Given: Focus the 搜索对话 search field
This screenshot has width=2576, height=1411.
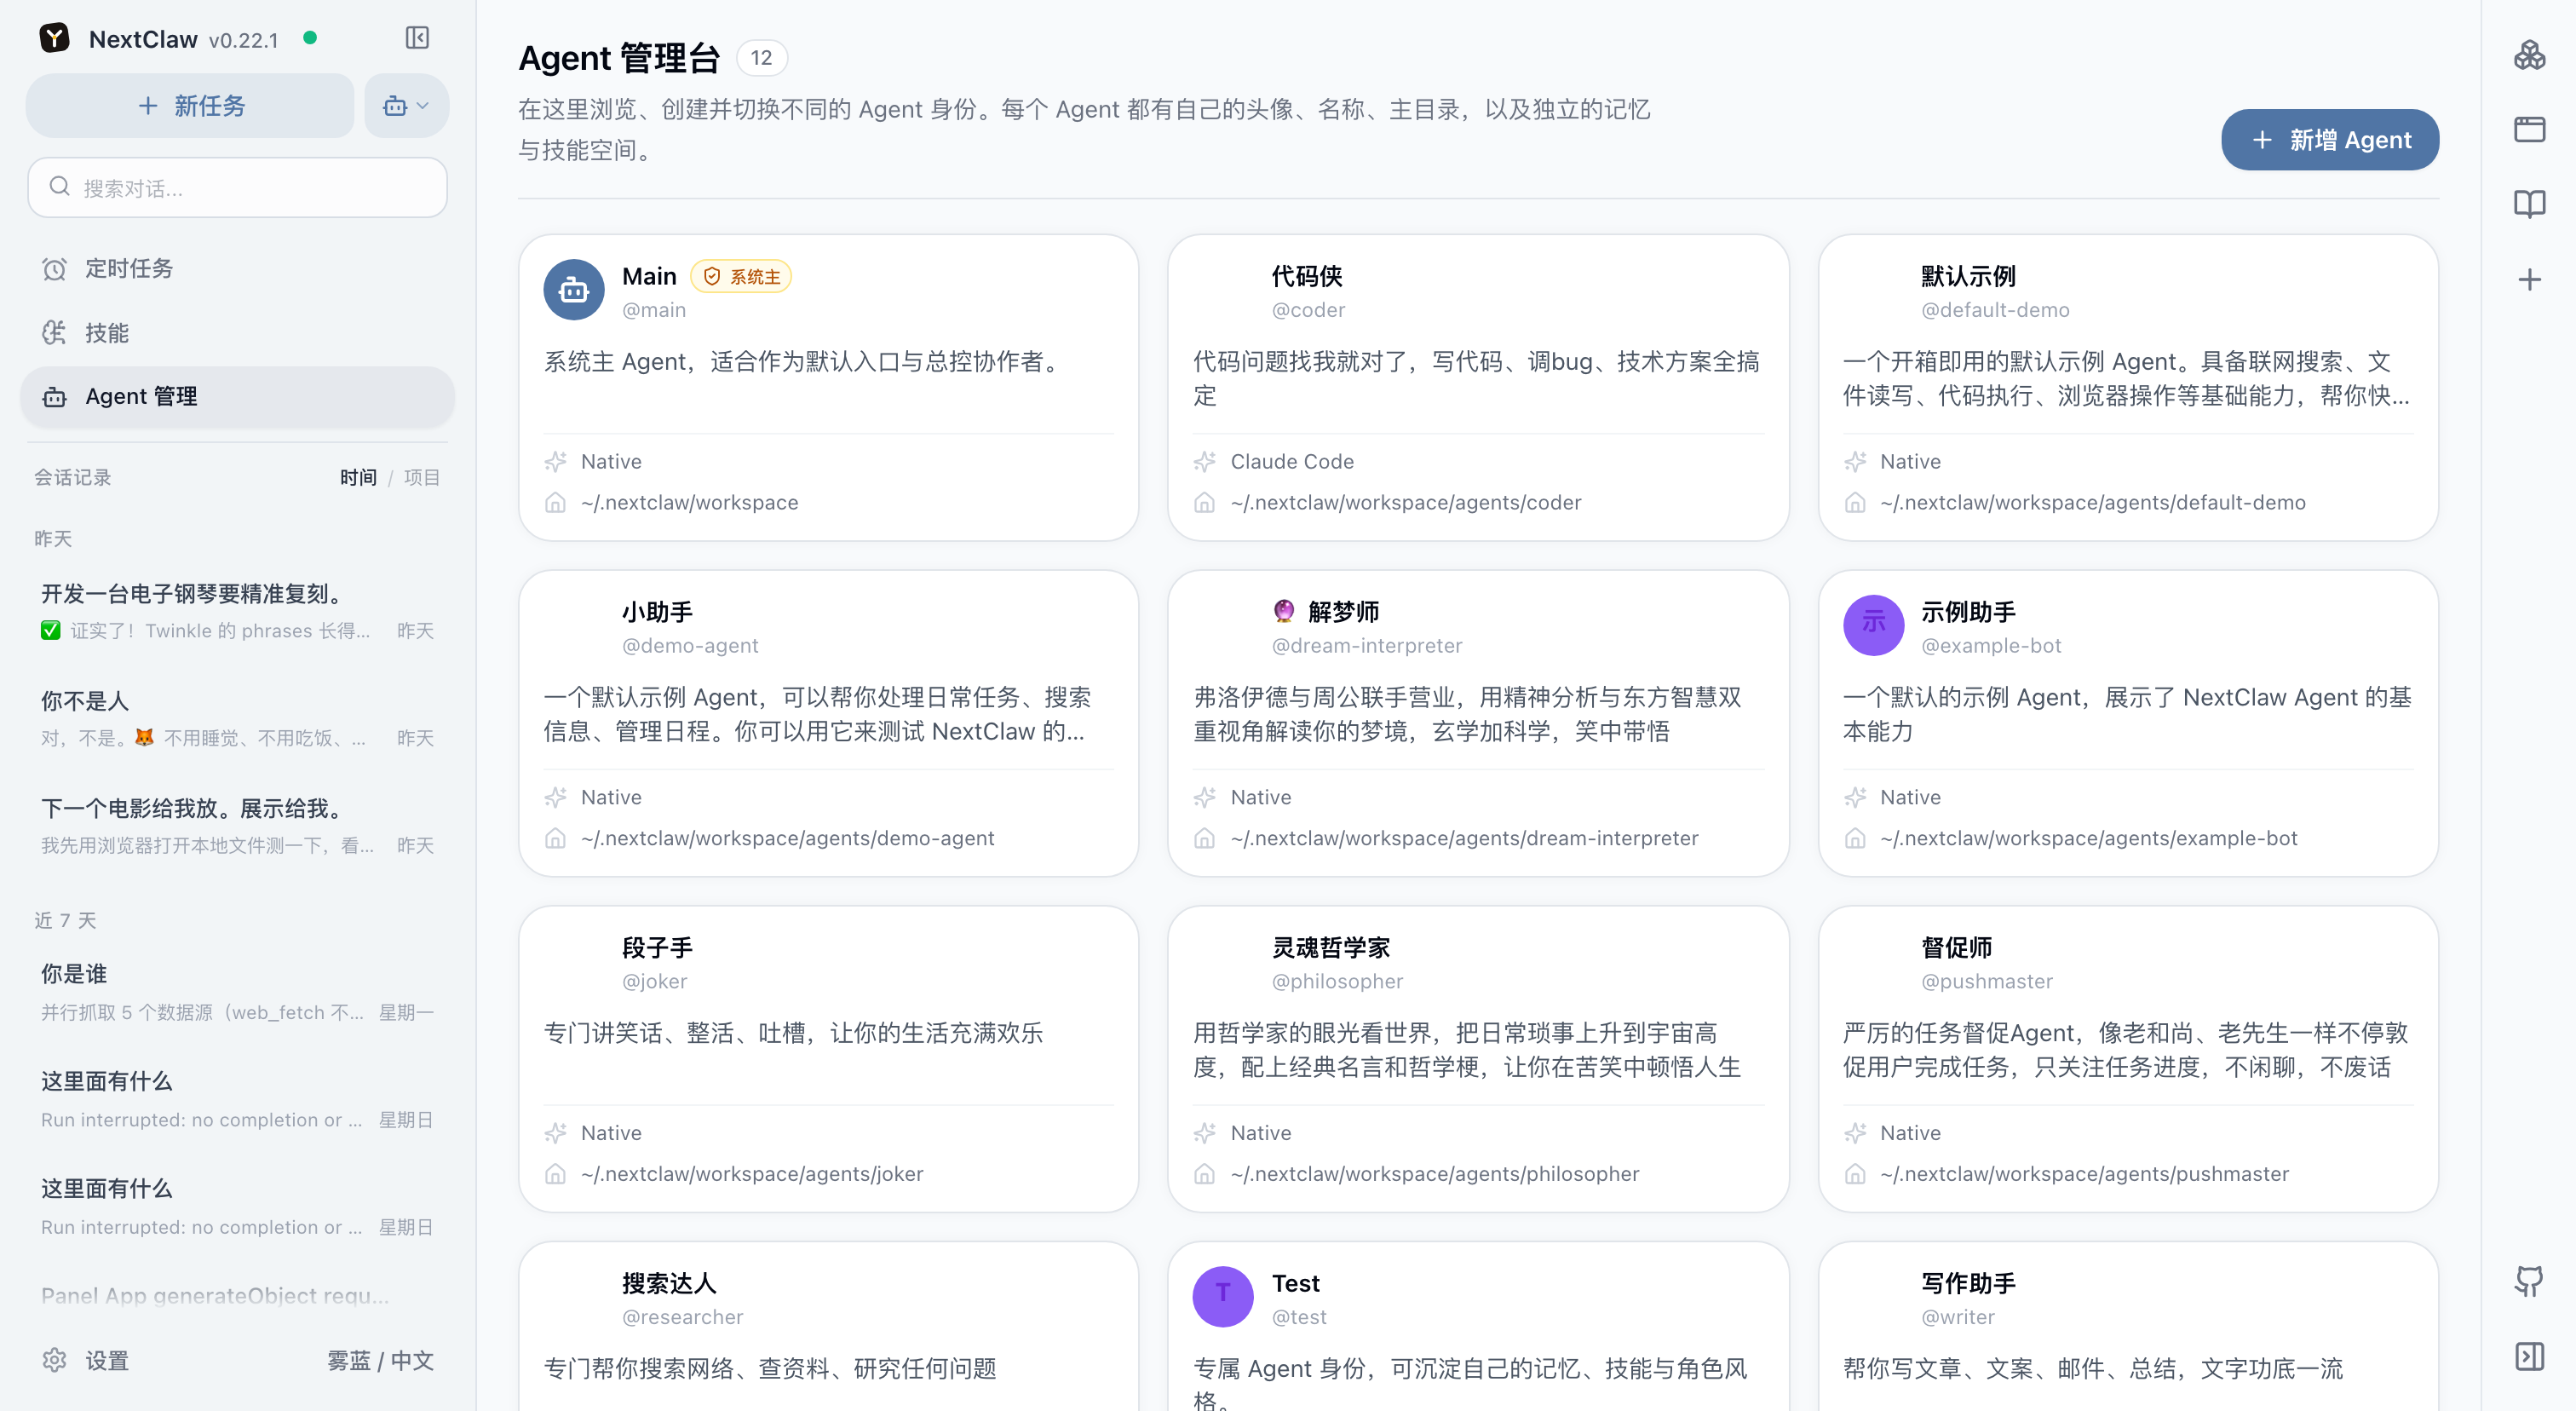Looking at the screenshot, I should 237,187.
